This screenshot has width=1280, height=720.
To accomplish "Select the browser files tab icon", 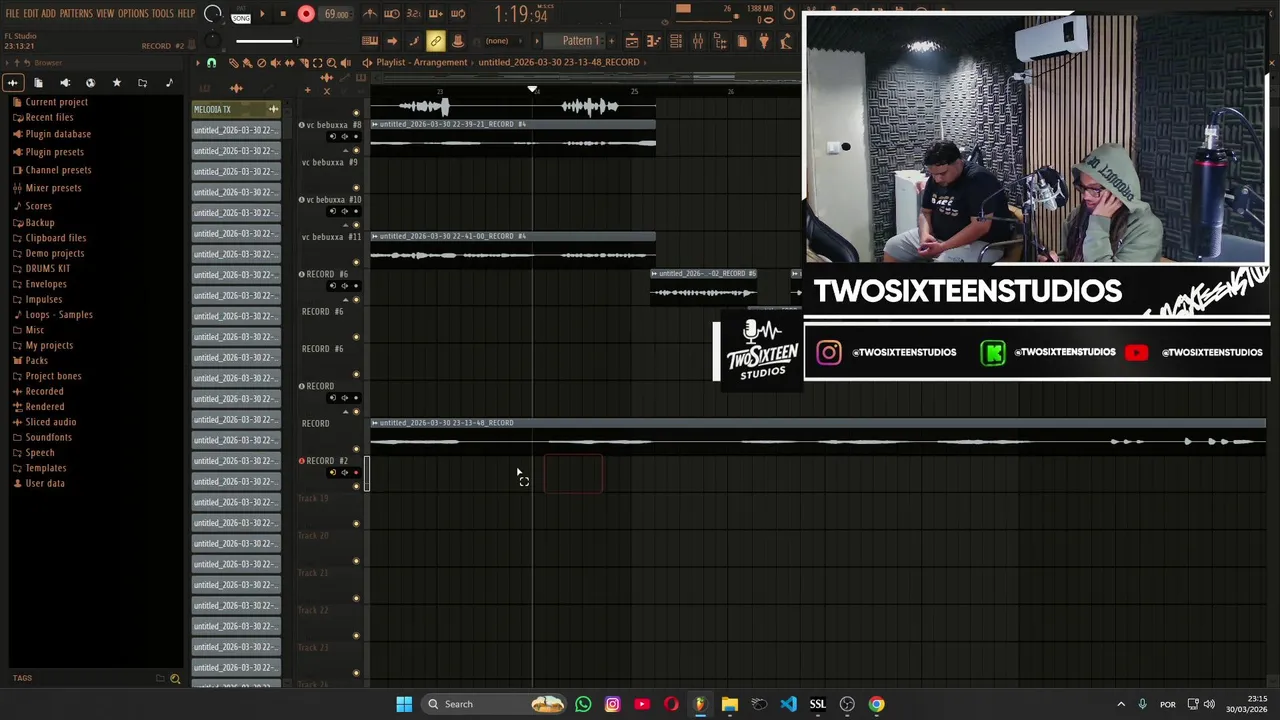I will tap(38, 83).
